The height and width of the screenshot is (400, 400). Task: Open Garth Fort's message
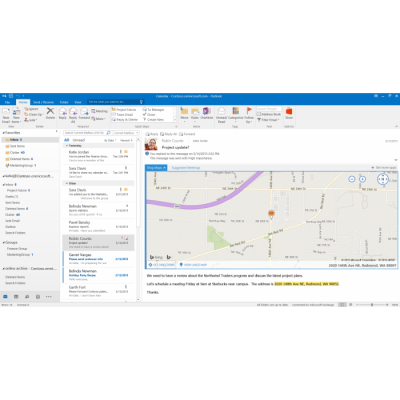(x=98, y=291)
